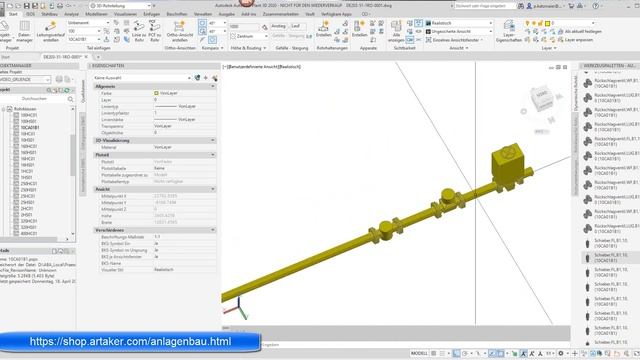Open 3D-Rohrleitung workspace dropdown
The image size is (640, 360).
point(120,6)
